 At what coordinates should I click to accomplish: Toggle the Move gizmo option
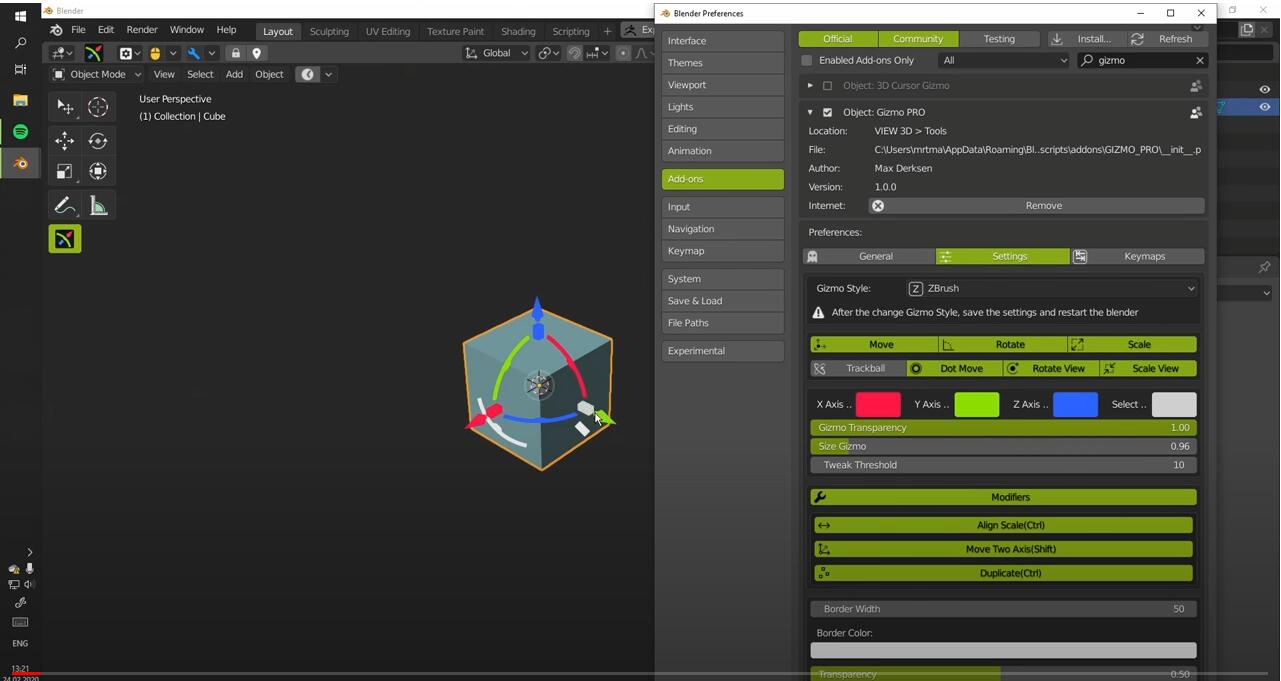tap(873, 344)
